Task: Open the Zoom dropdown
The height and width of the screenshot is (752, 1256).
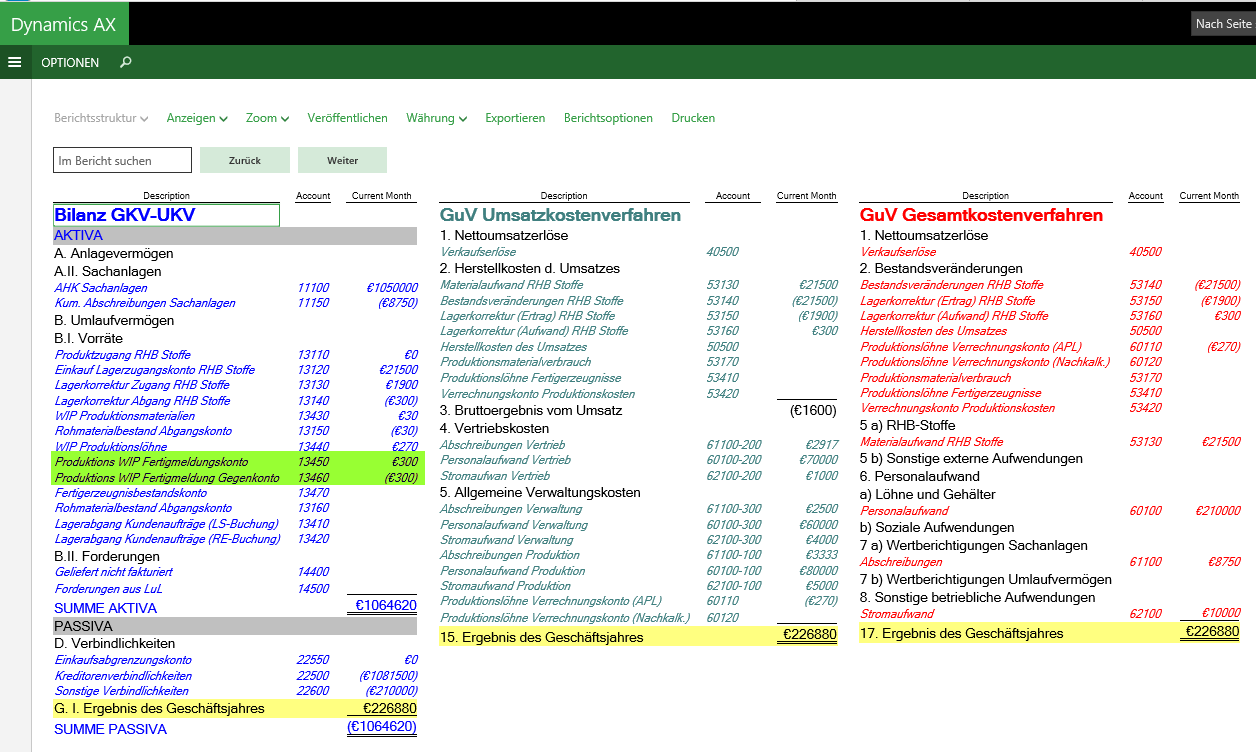Action: 267,118
